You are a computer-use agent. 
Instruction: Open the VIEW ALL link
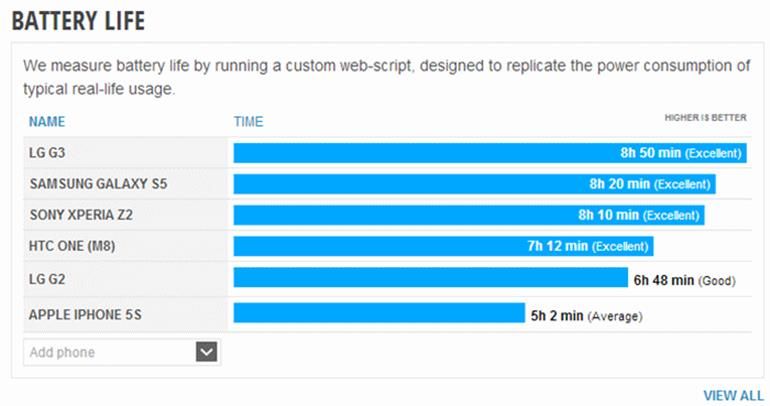(733, 395)
